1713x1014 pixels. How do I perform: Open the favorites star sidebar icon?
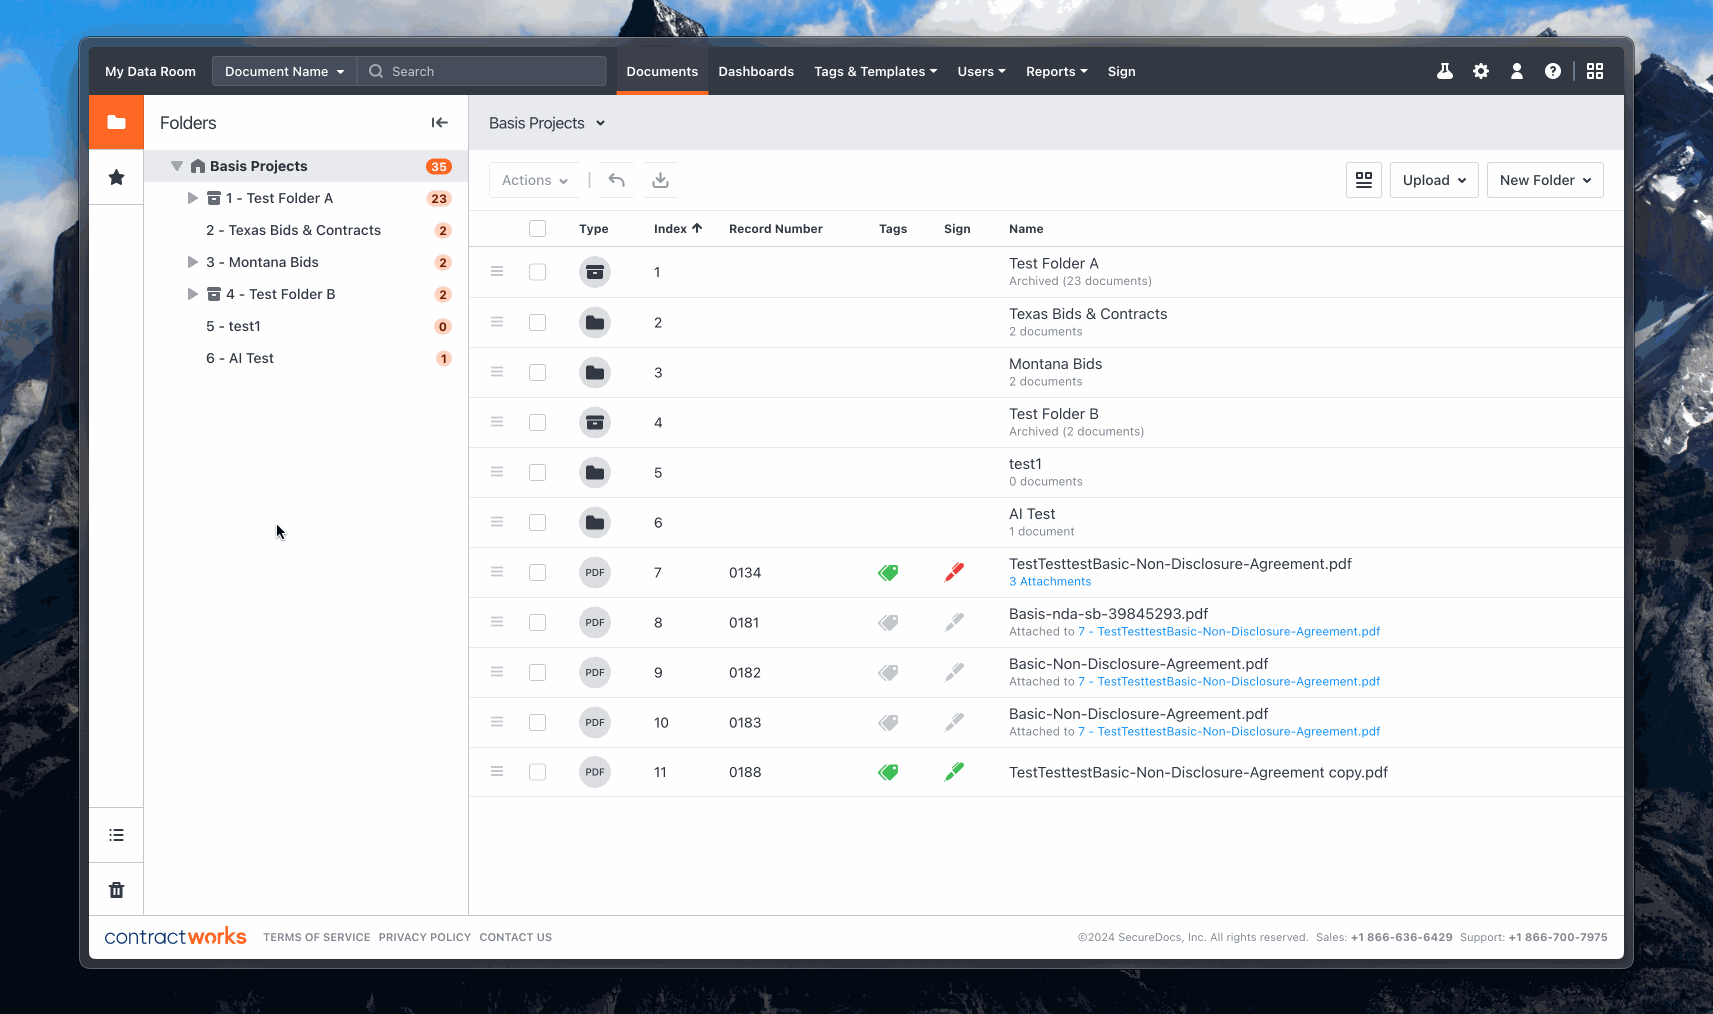(116, 177)
